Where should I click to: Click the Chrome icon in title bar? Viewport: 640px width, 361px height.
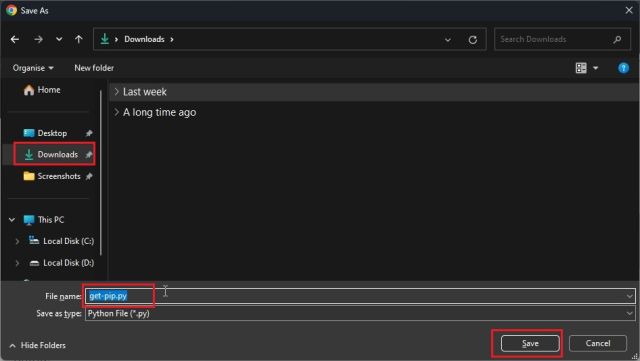coord(11,10)
